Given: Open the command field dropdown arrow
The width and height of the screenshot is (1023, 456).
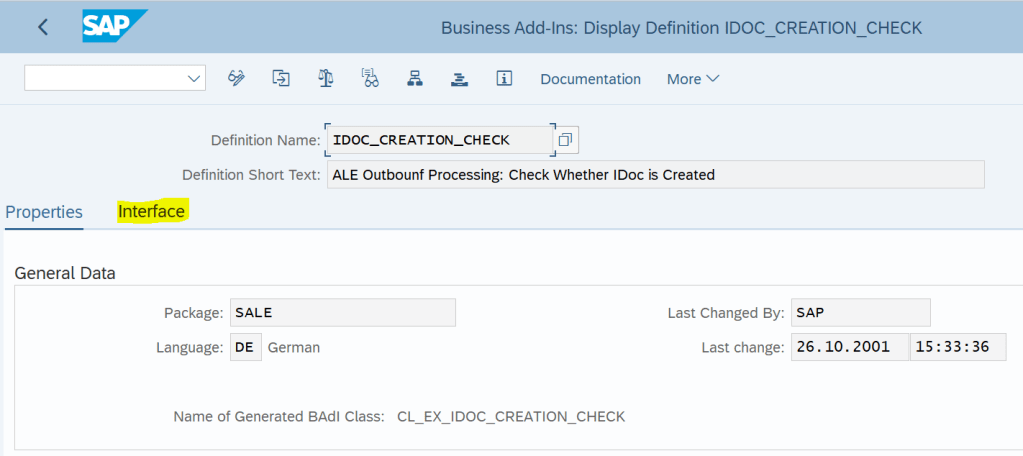Looking at the screenshot, I should click(x=194, y=78).
